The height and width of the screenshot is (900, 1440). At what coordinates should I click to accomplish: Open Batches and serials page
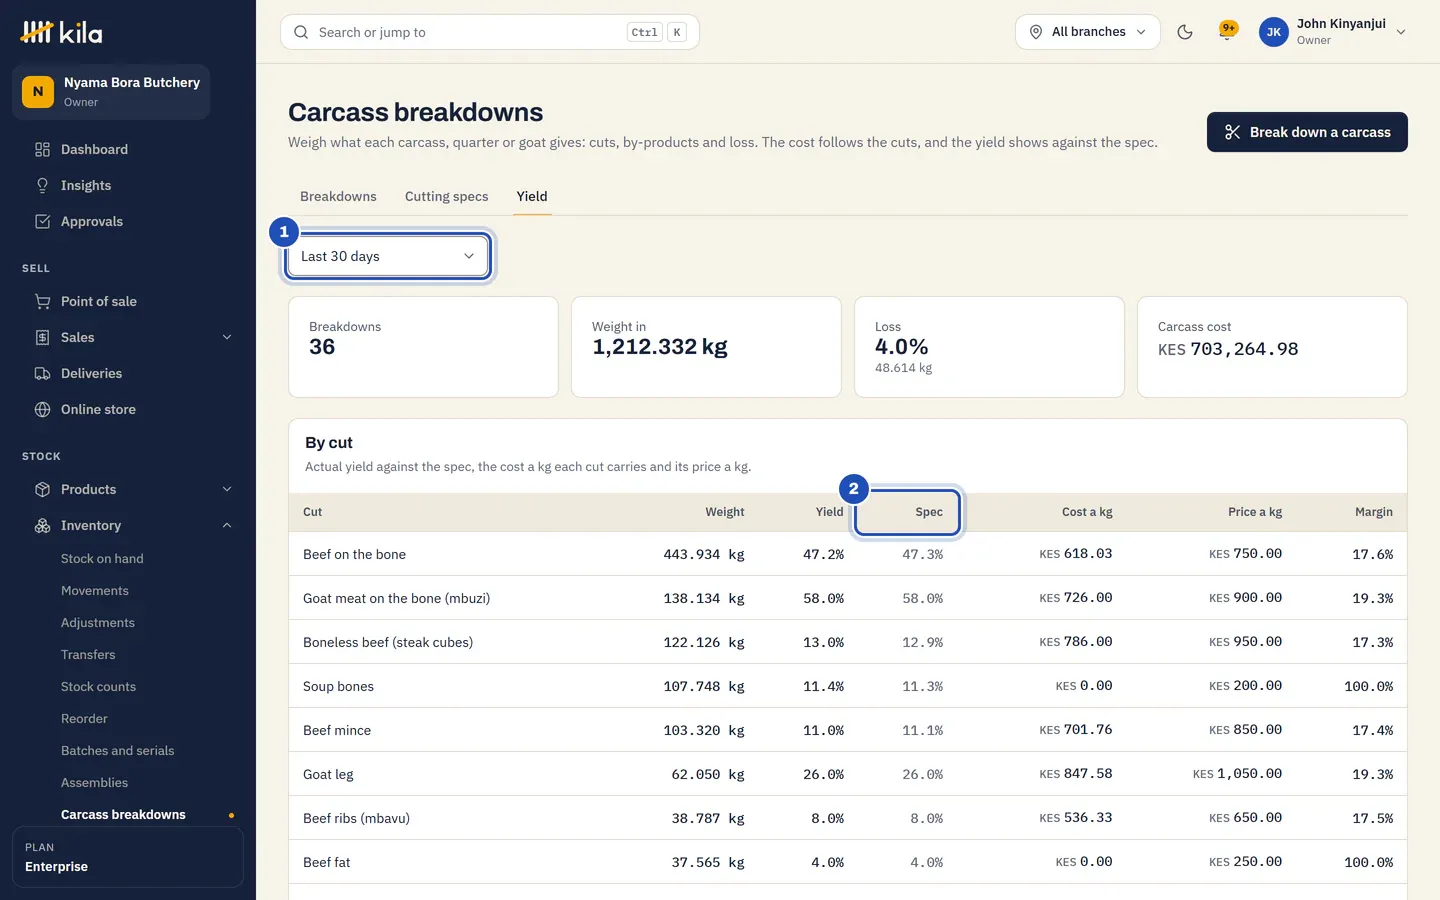pyautogui.click(x=117, y=750)
